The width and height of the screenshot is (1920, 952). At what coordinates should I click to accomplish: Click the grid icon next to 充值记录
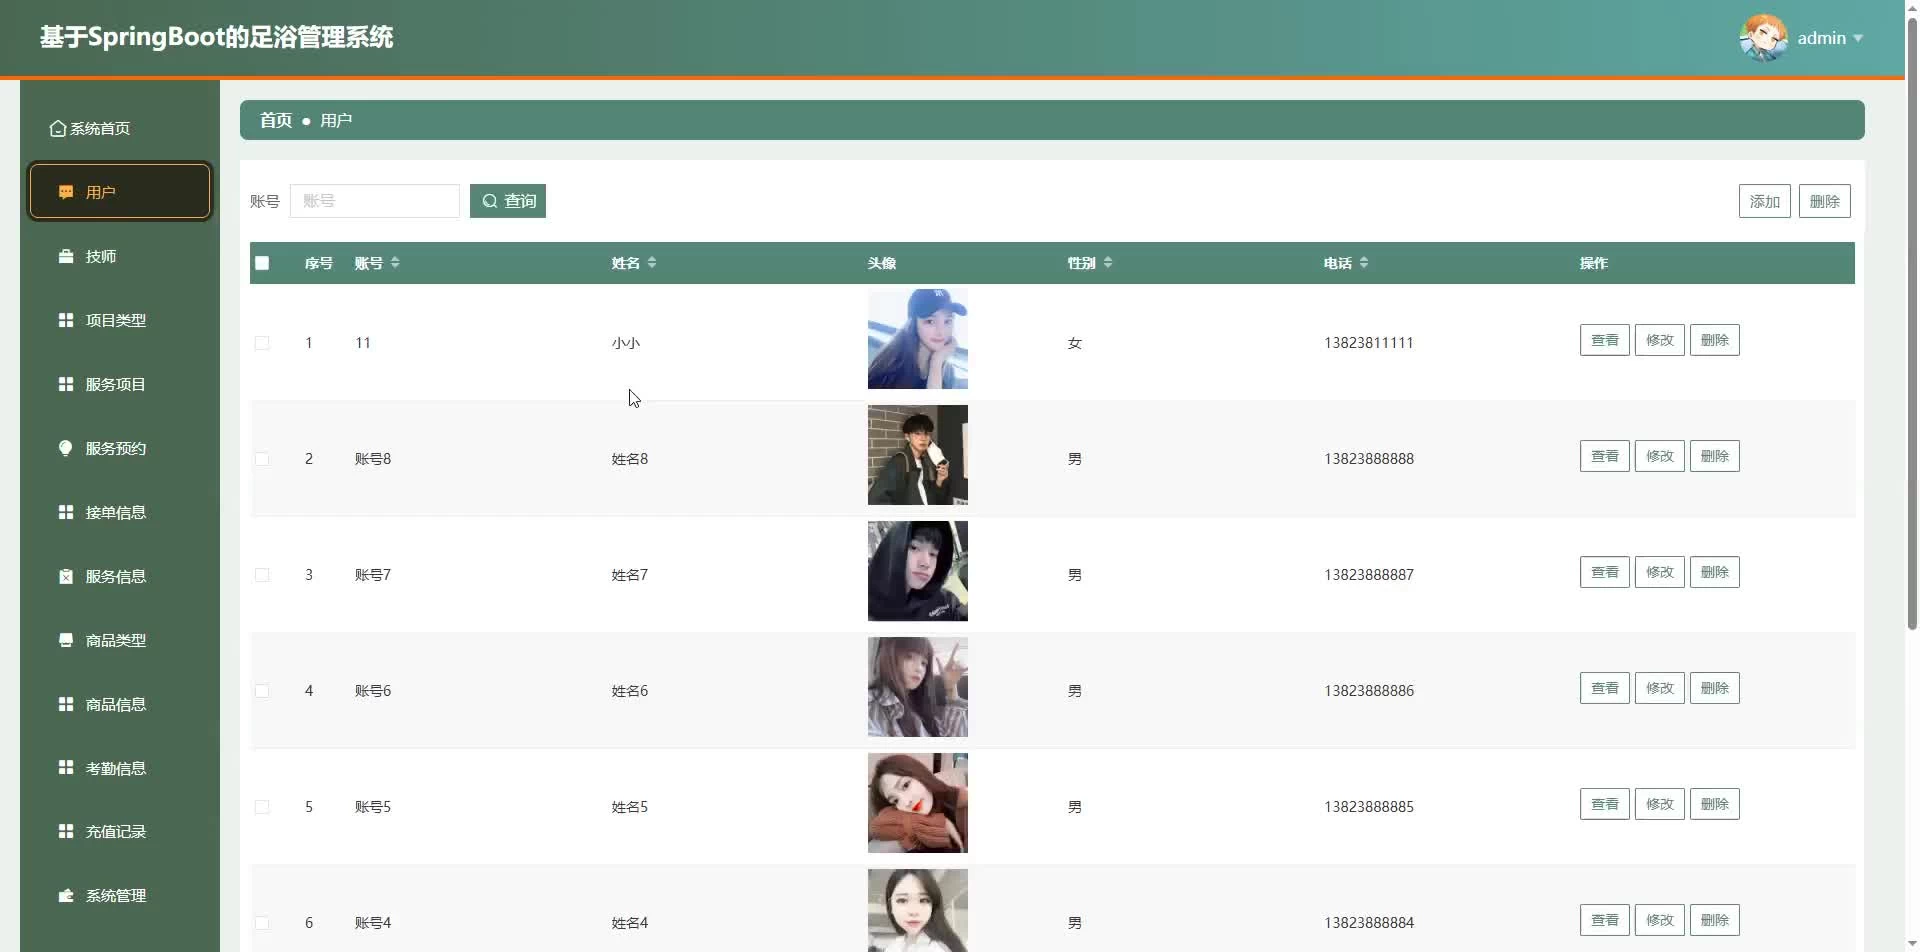[66, 831]
